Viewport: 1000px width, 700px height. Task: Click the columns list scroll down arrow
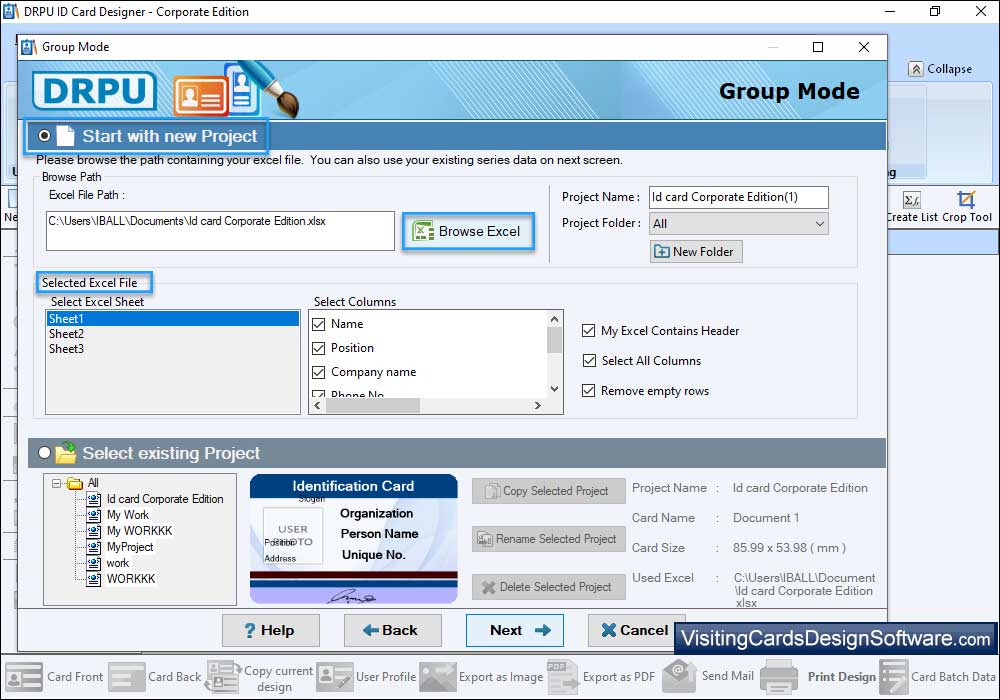click(554, 389)
